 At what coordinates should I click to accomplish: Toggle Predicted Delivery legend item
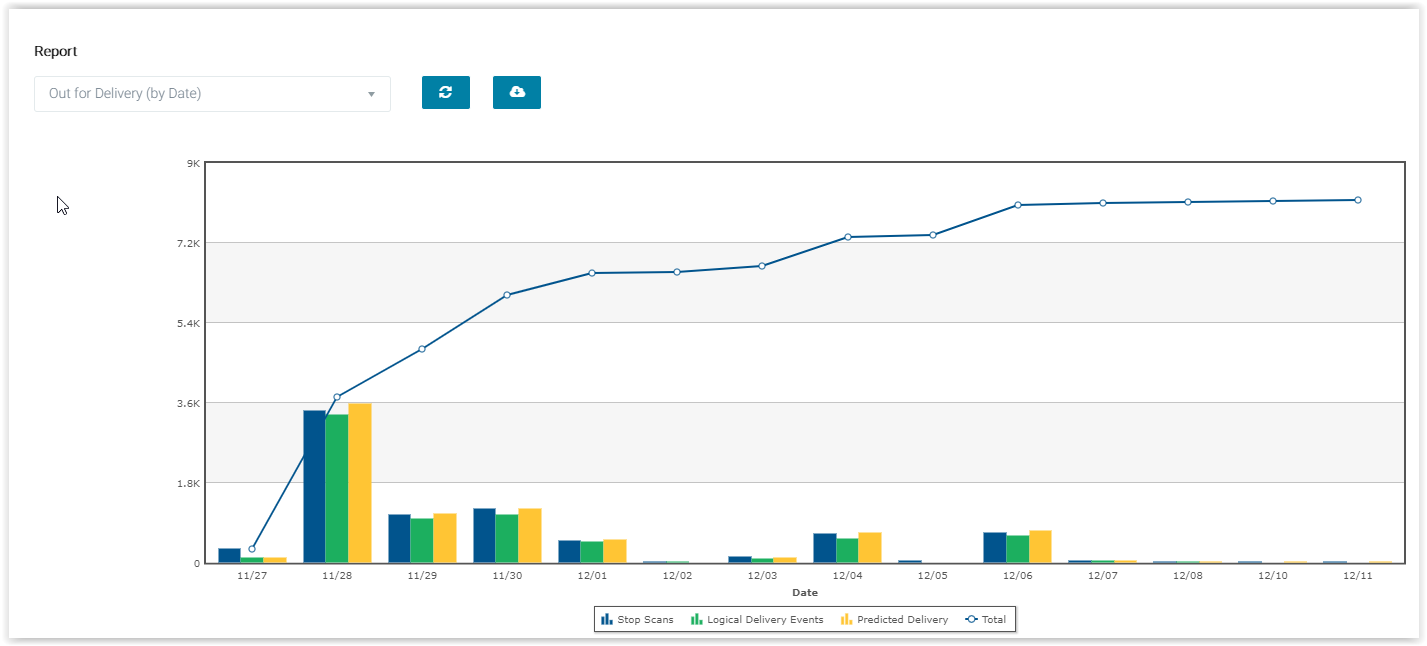coord(902,620)
